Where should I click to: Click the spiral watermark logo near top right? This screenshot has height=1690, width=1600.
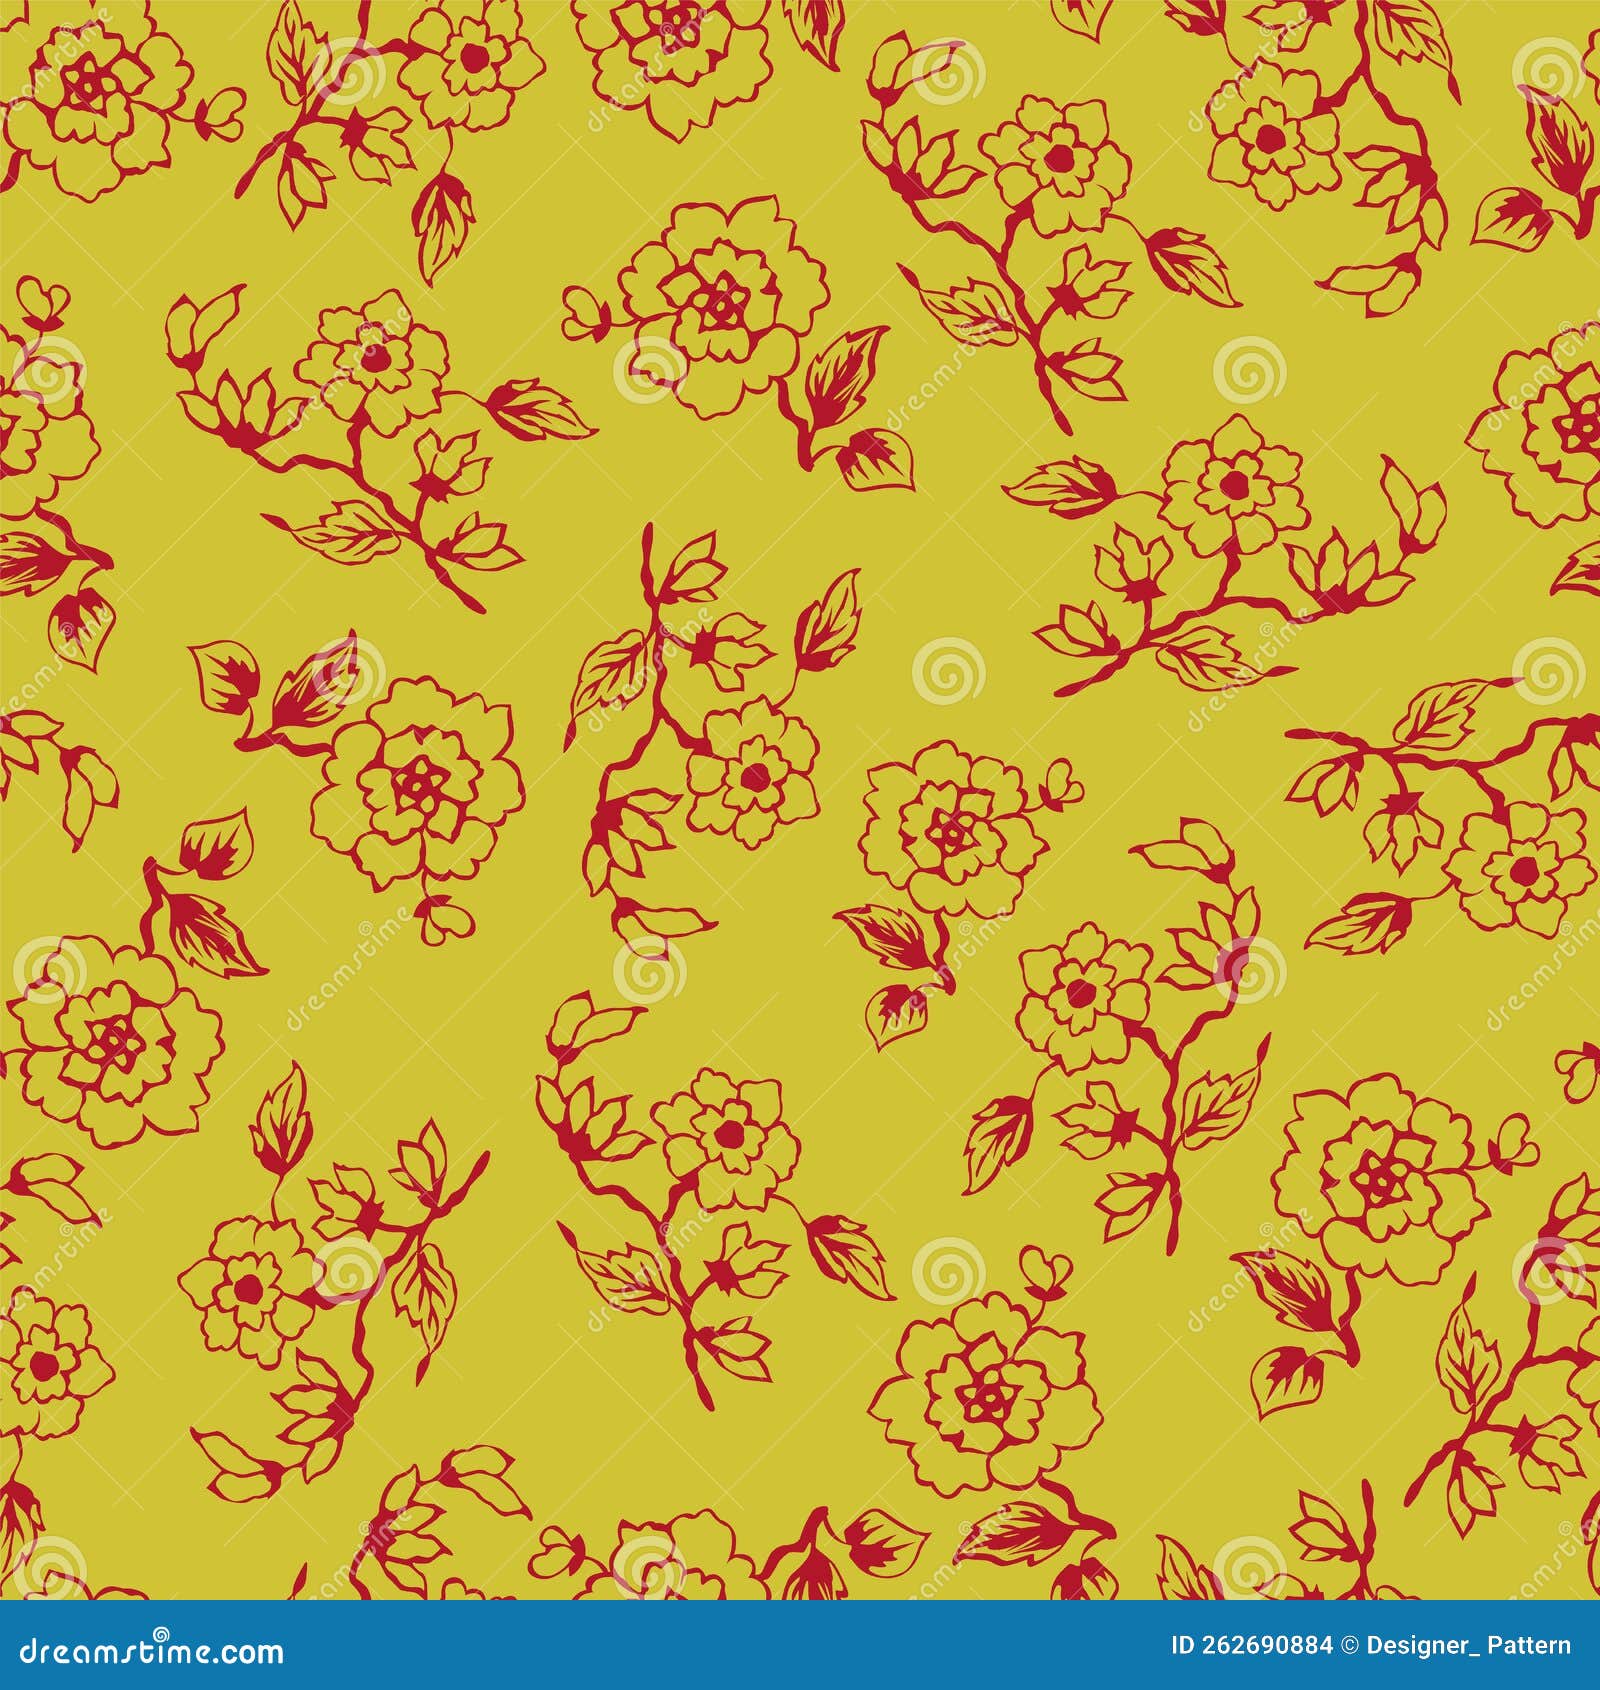coord(1250,370)
